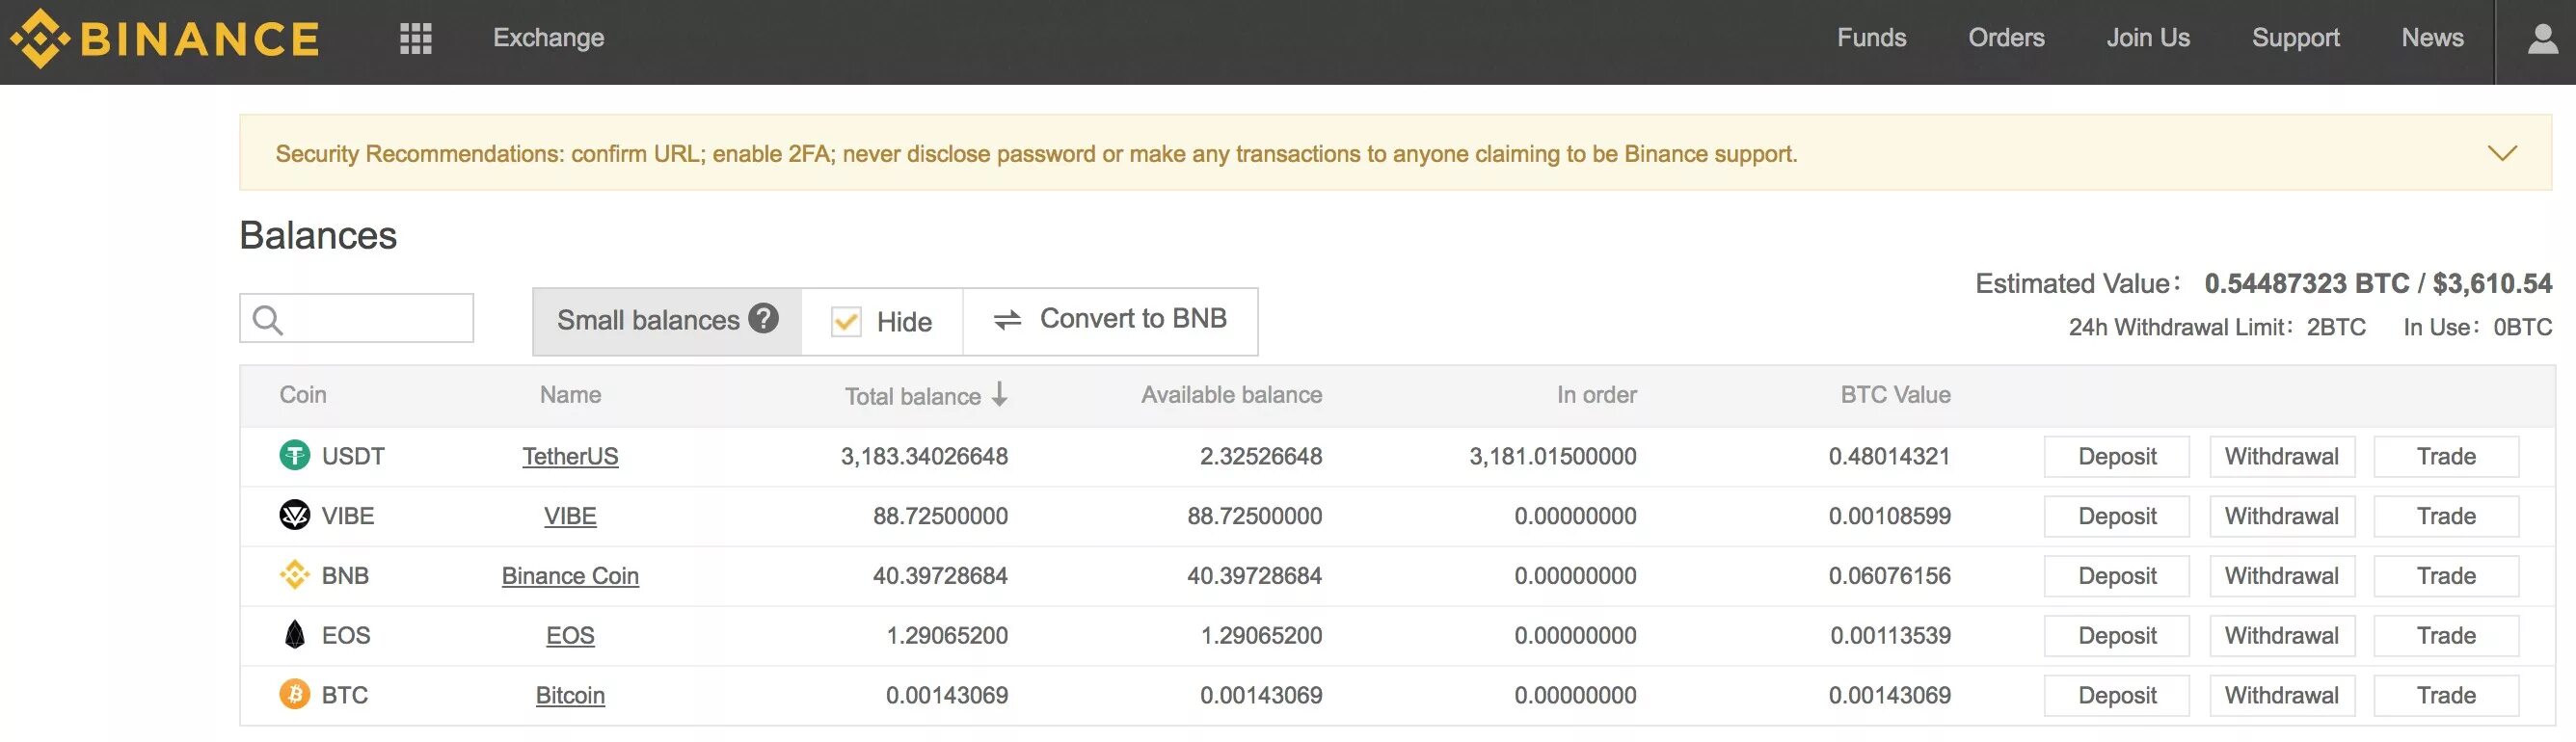Open the Binance Coin link
This screenshot has width=2576, height=742.
(x=570, y=576)
